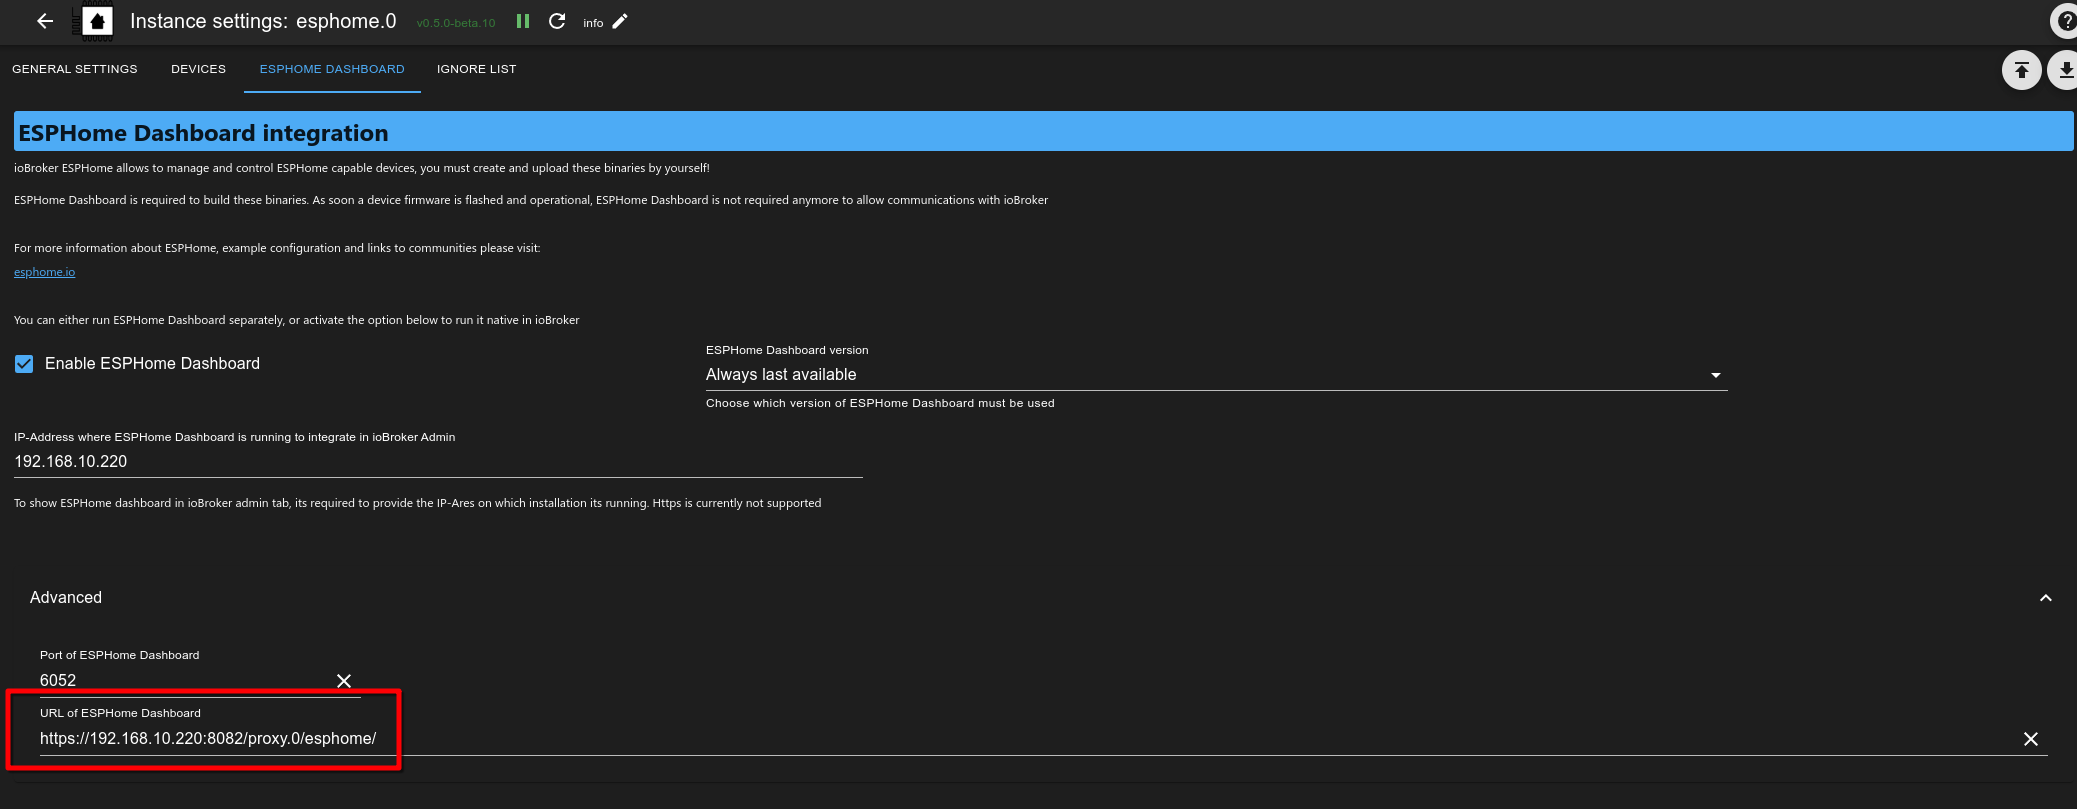Edit the log level pencil icon
Image resolution: width=2077 pixels, height=809 pixels.
(x=620, y=21)
